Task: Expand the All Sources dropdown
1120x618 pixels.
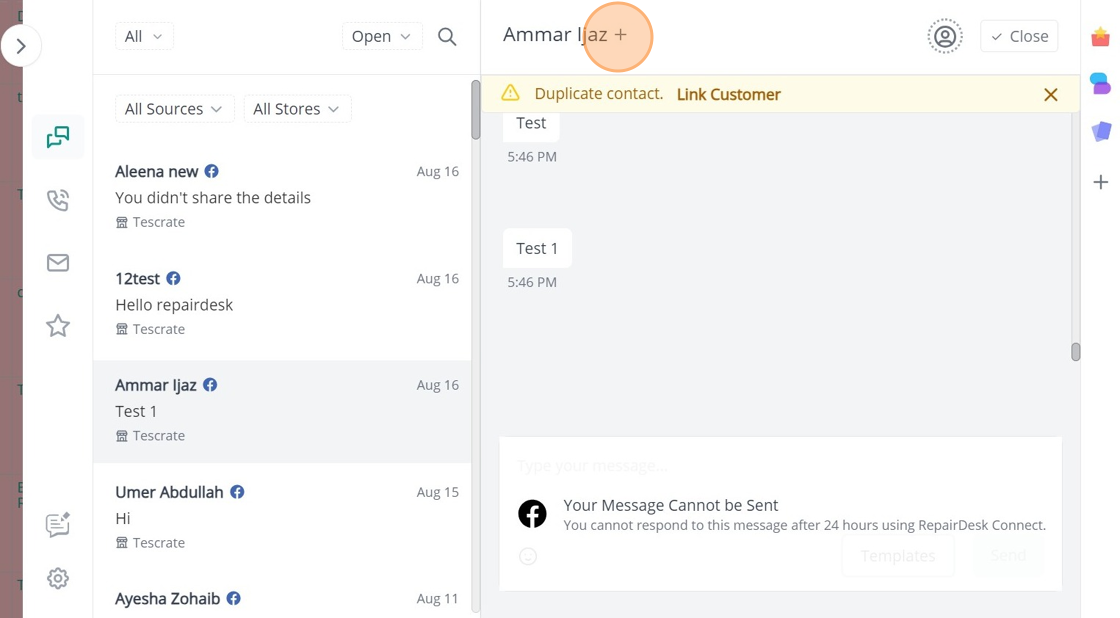Action: pyautogui.click(x=174, y=109)
